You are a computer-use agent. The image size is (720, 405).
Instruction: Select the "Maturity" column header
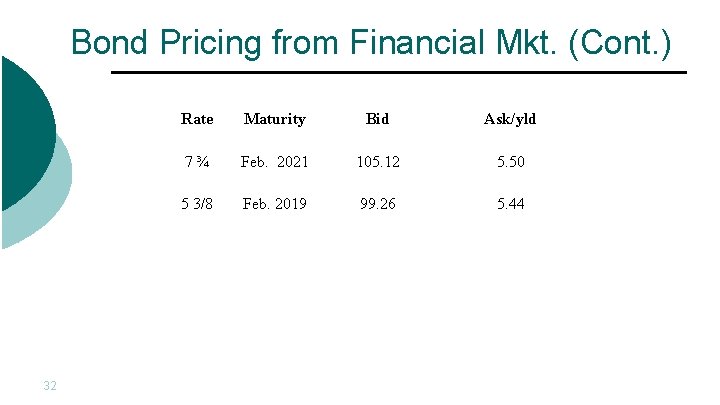(x=275, y=119)
